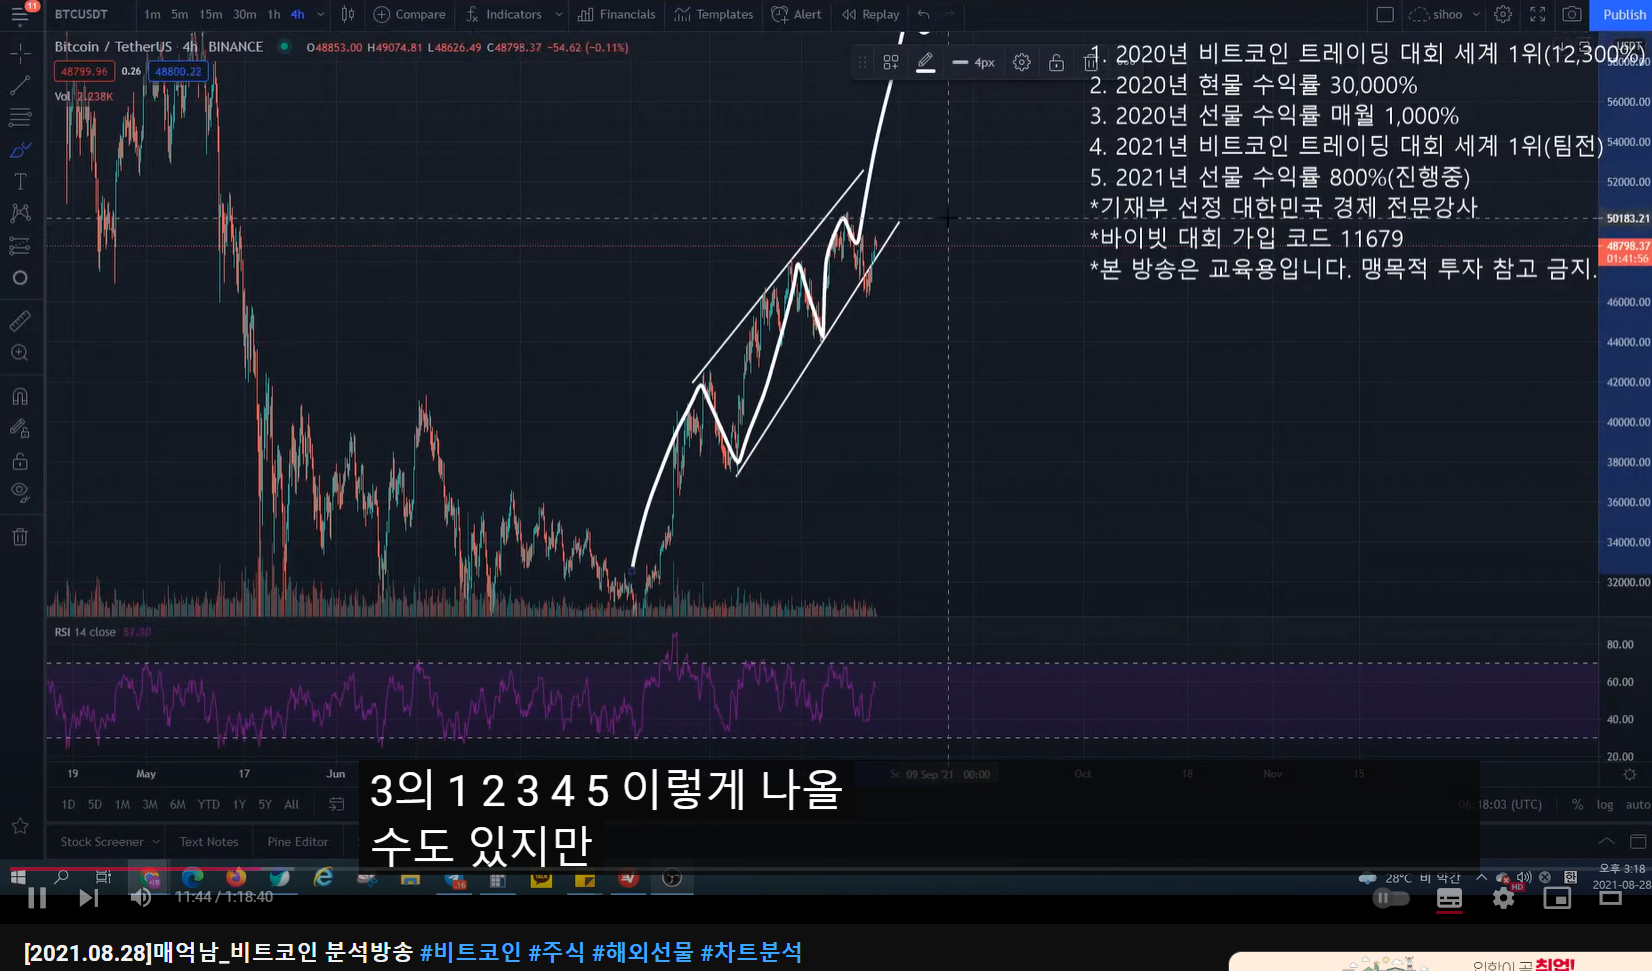The width and height of the screenshot is (1652, 971).
Task: Select the ruler measure tool
Action: tap(20, 321)
